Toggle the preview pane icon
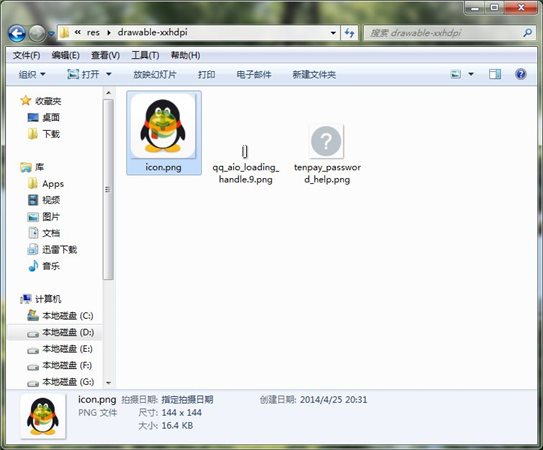The width and height of the screenshot is (543, 450). pos(495,74)
